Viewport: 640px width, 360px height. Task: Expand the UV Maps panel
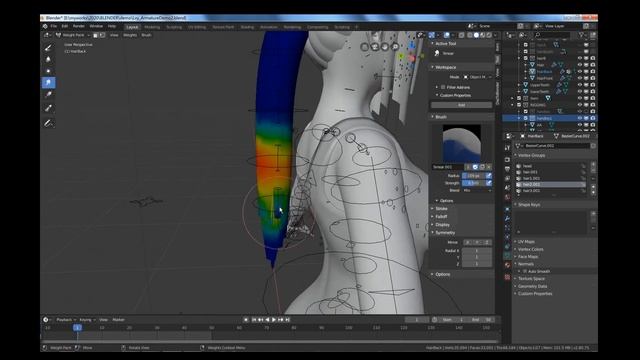tap(526, 242)
